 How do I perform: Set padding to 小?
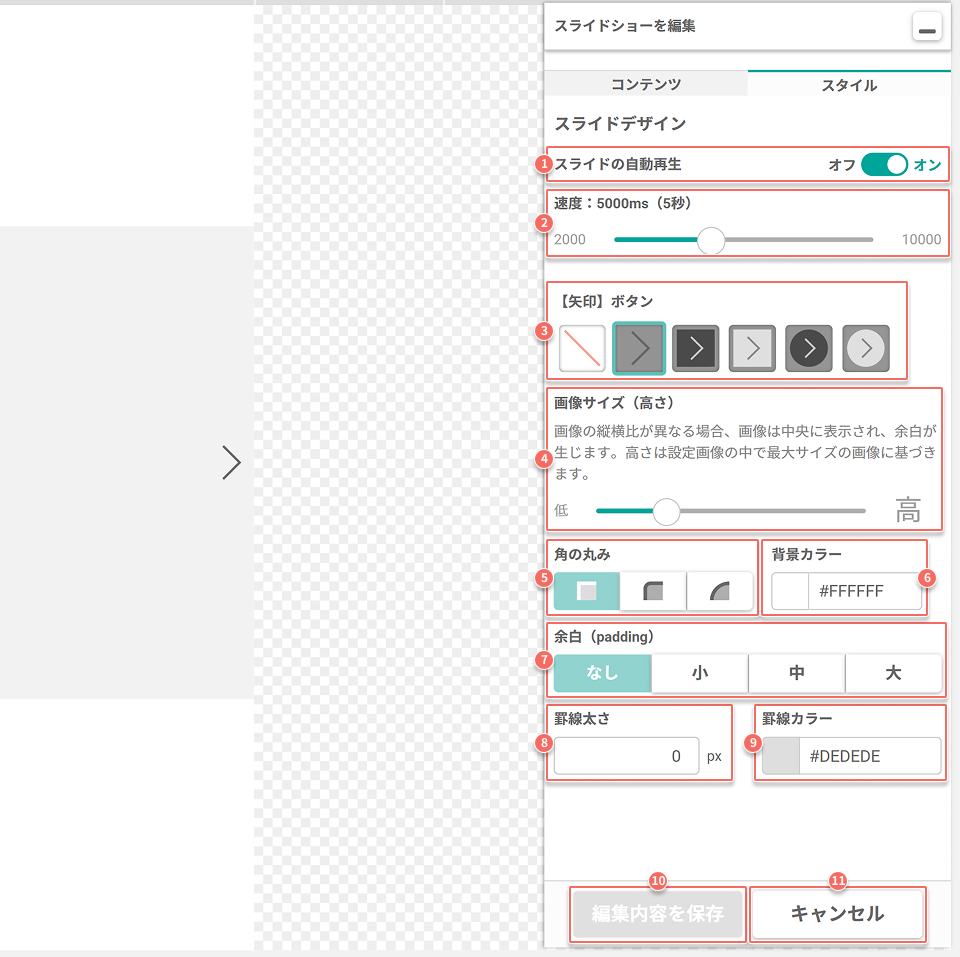(x=700, y=672)
